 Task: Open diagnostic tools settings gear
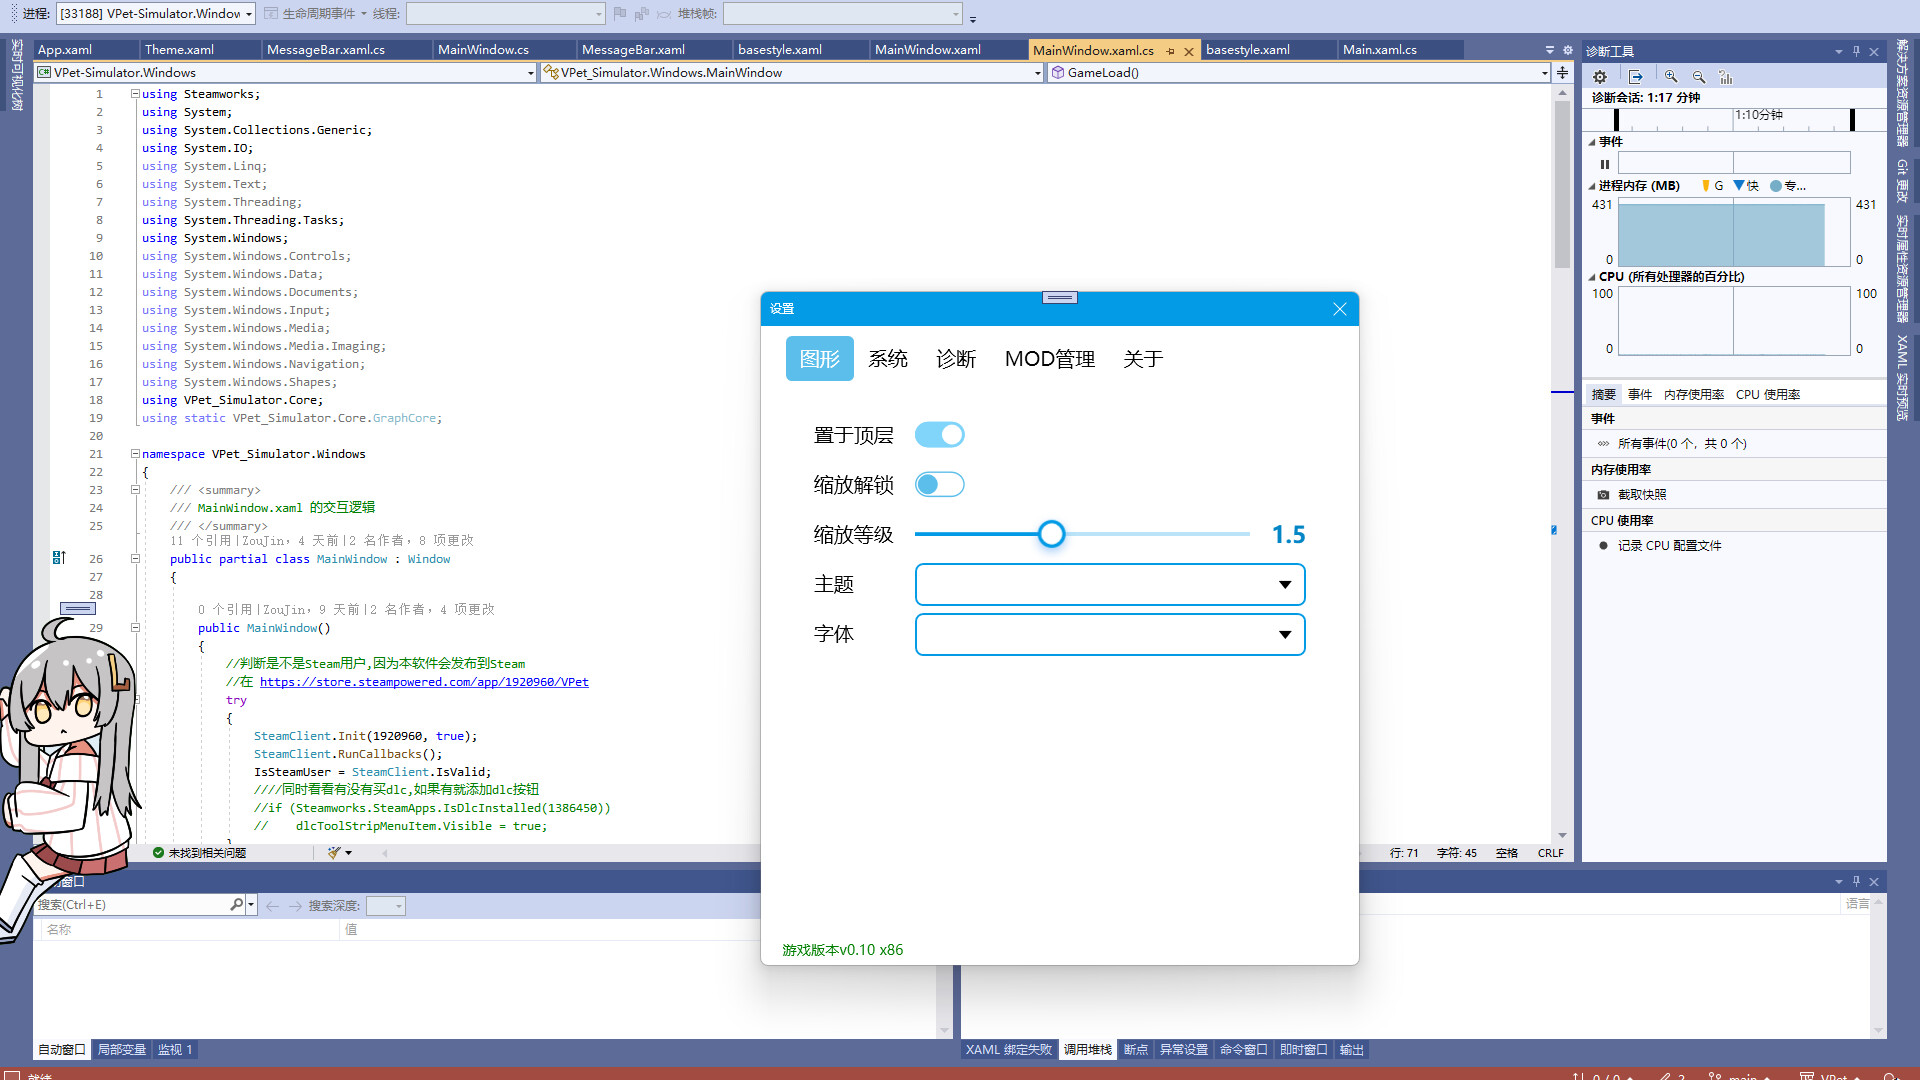click(1600, 77)
